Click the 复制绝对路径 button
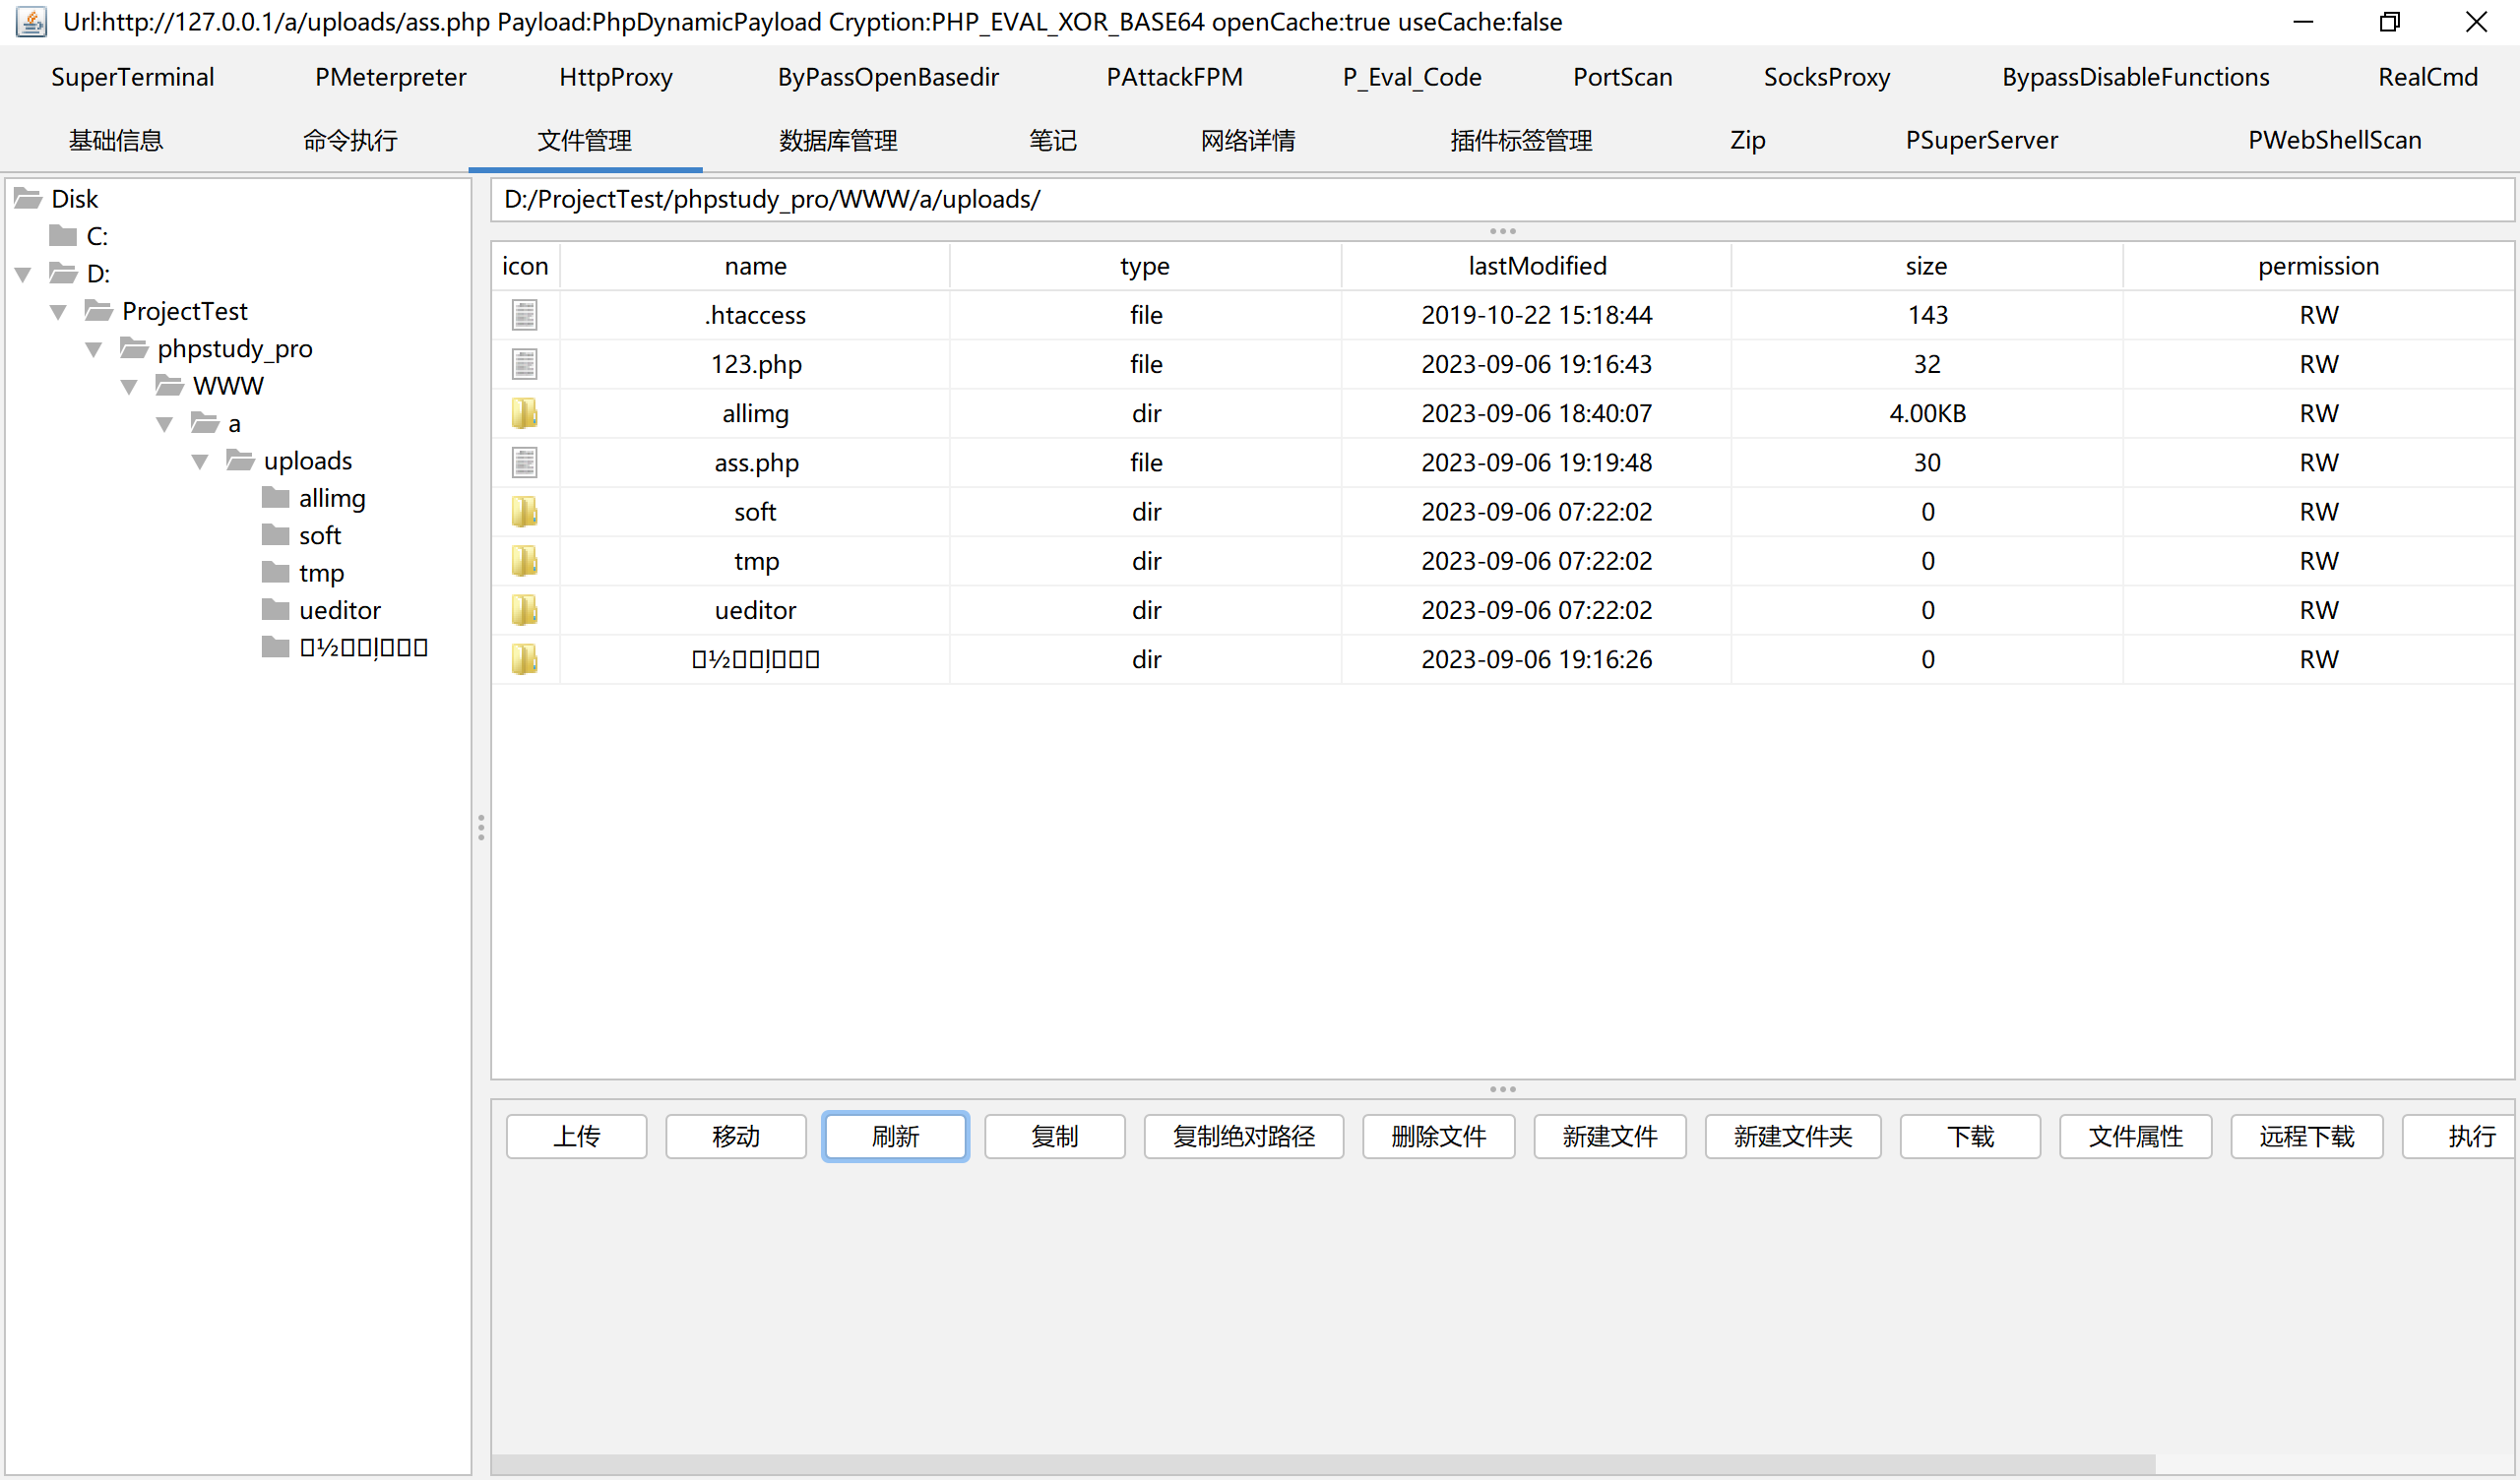 tap(1243, 1136)
